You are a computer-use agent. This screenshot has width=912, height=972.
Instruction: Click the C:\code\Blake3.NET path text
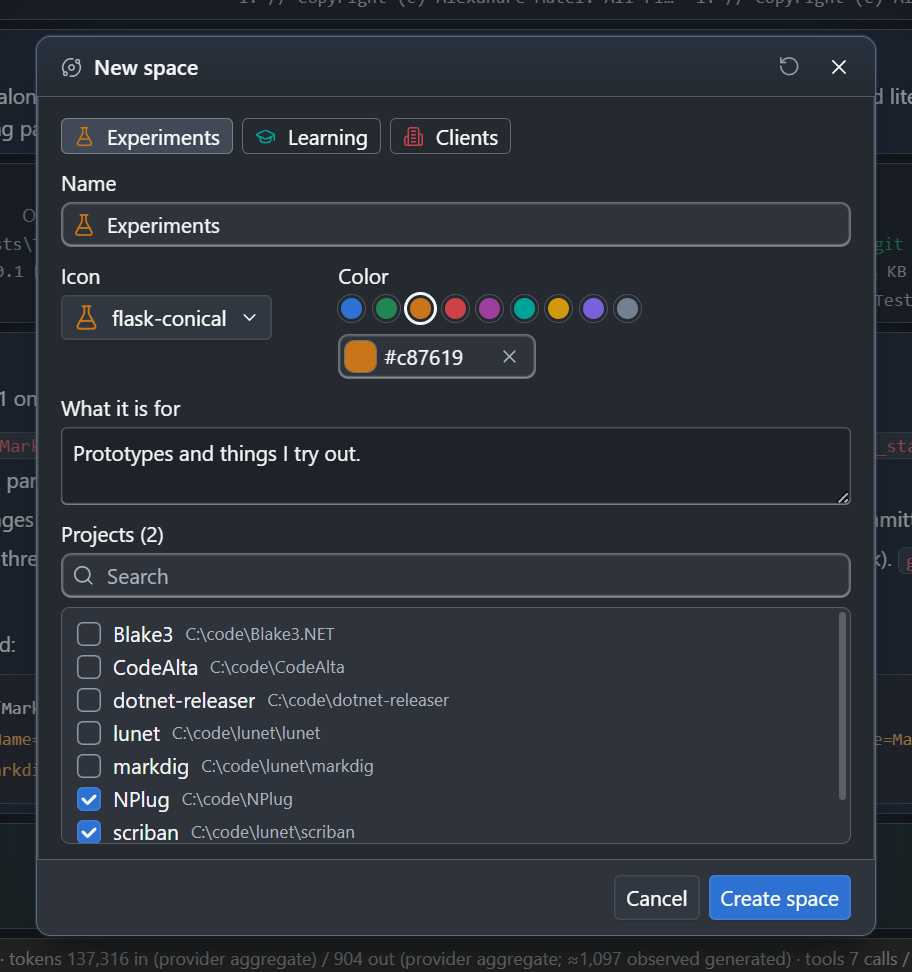click(260, 634)
